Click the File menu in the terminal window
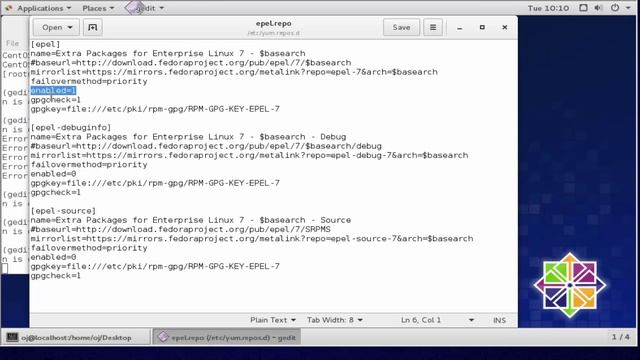Screen dimensions: 640x360 [x=12, y=43]
